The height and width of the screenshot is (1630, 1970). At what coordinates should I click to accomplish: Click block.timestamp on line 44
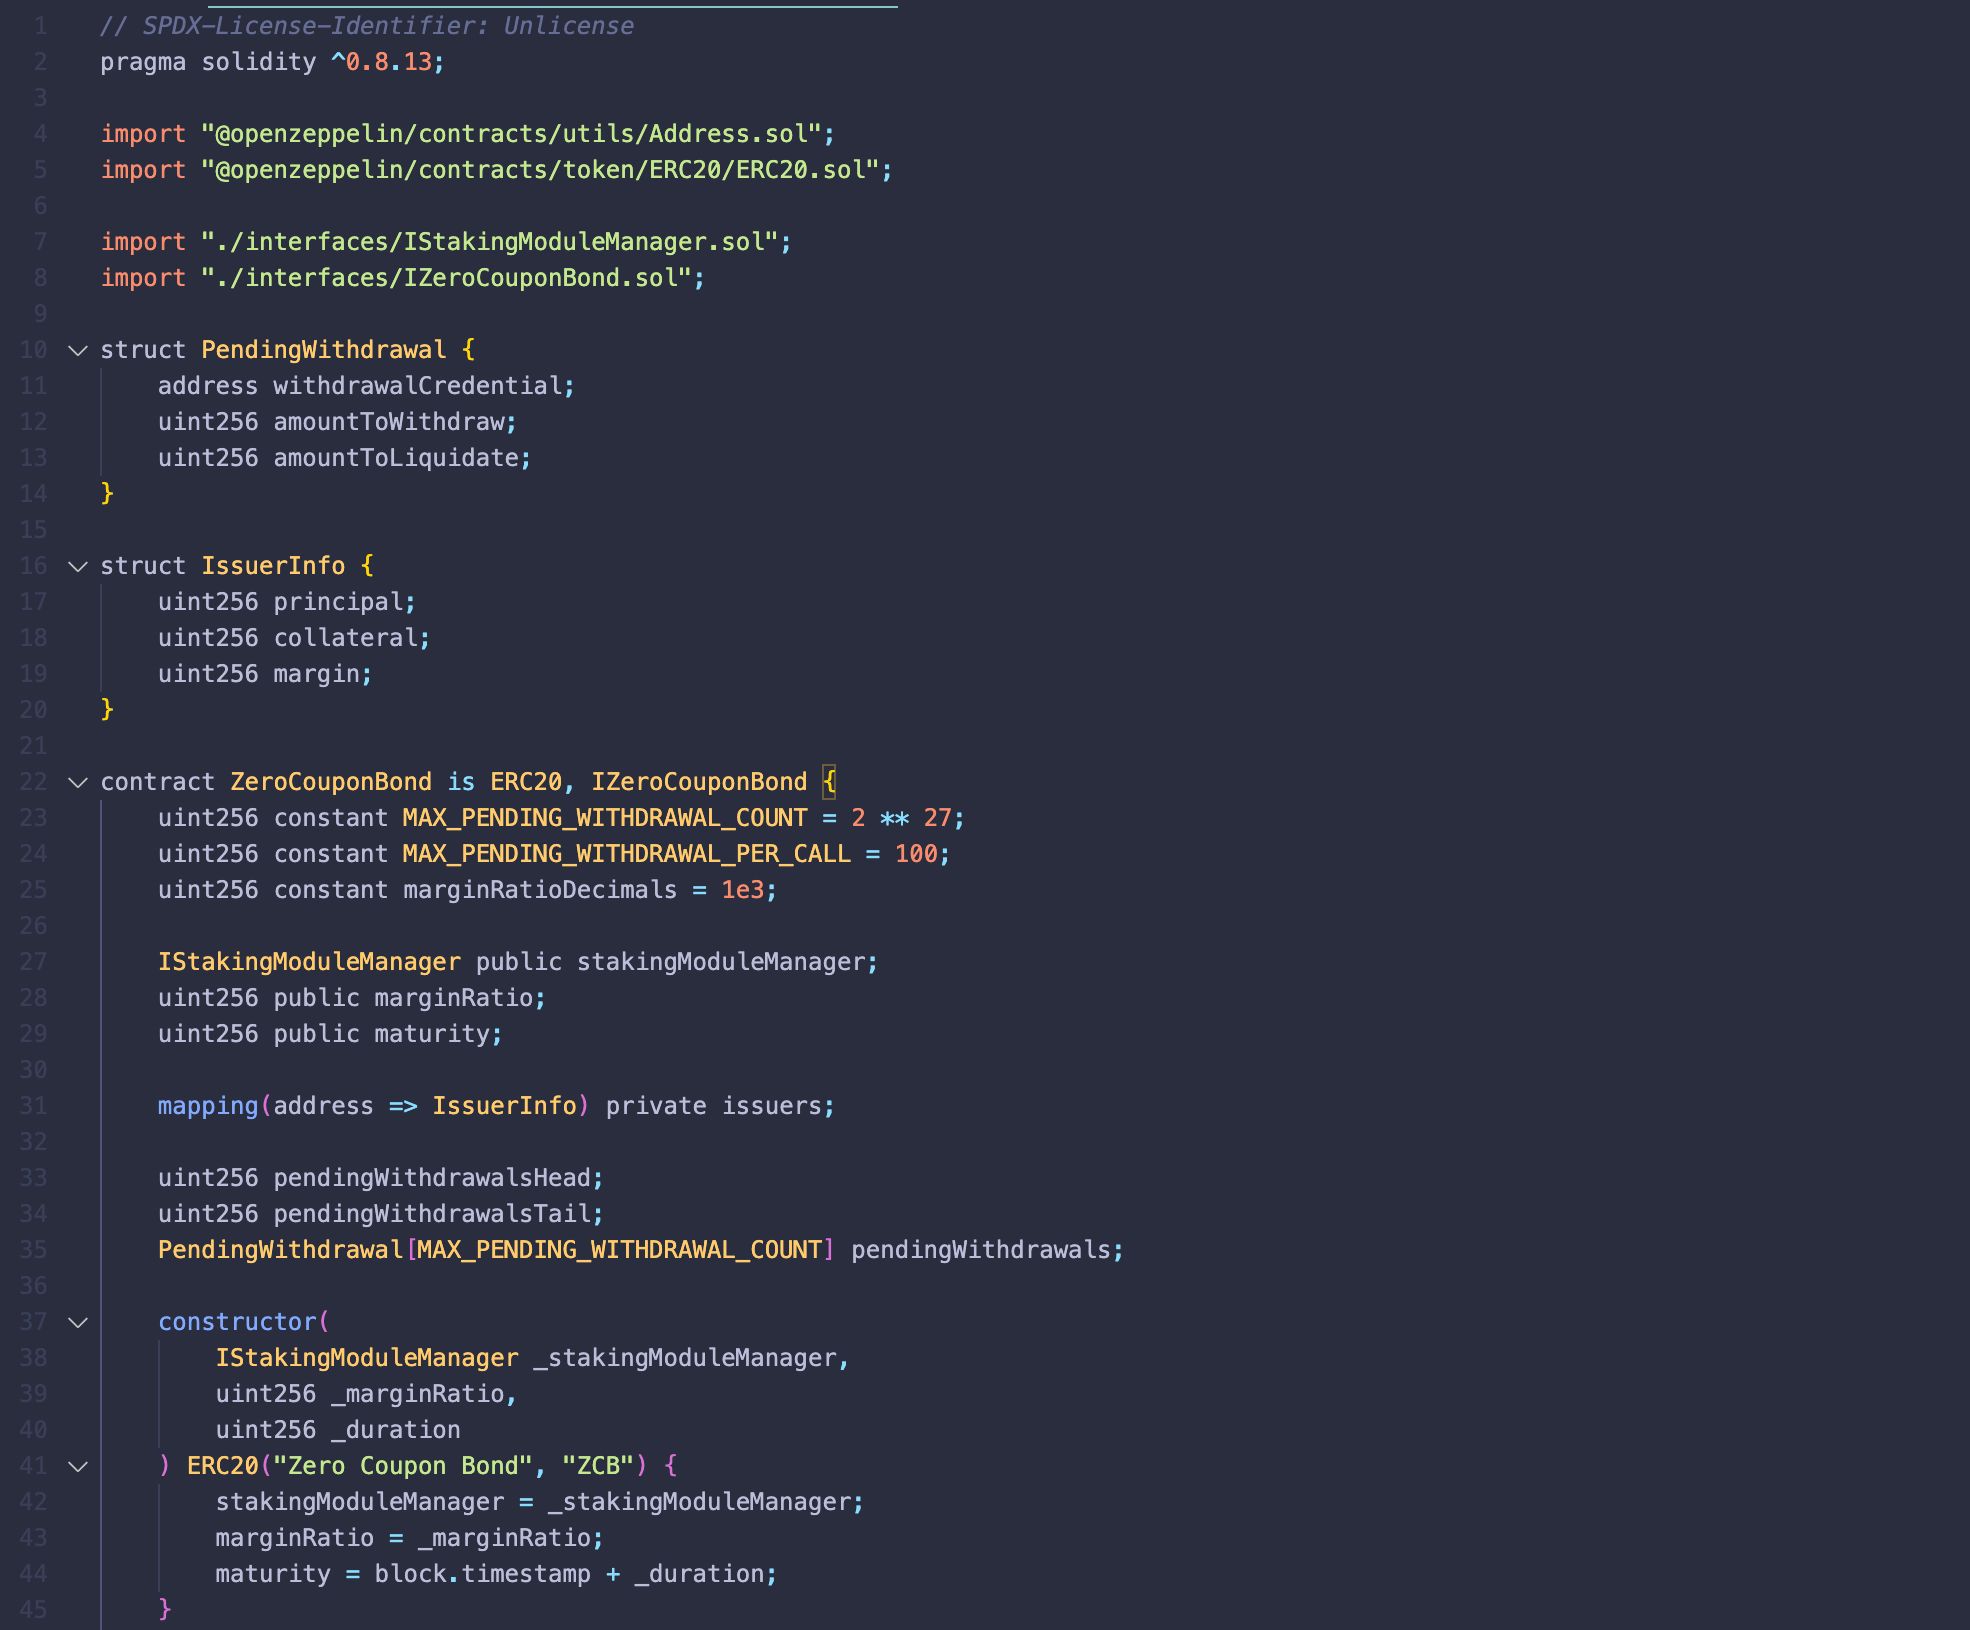[482, 1574]
